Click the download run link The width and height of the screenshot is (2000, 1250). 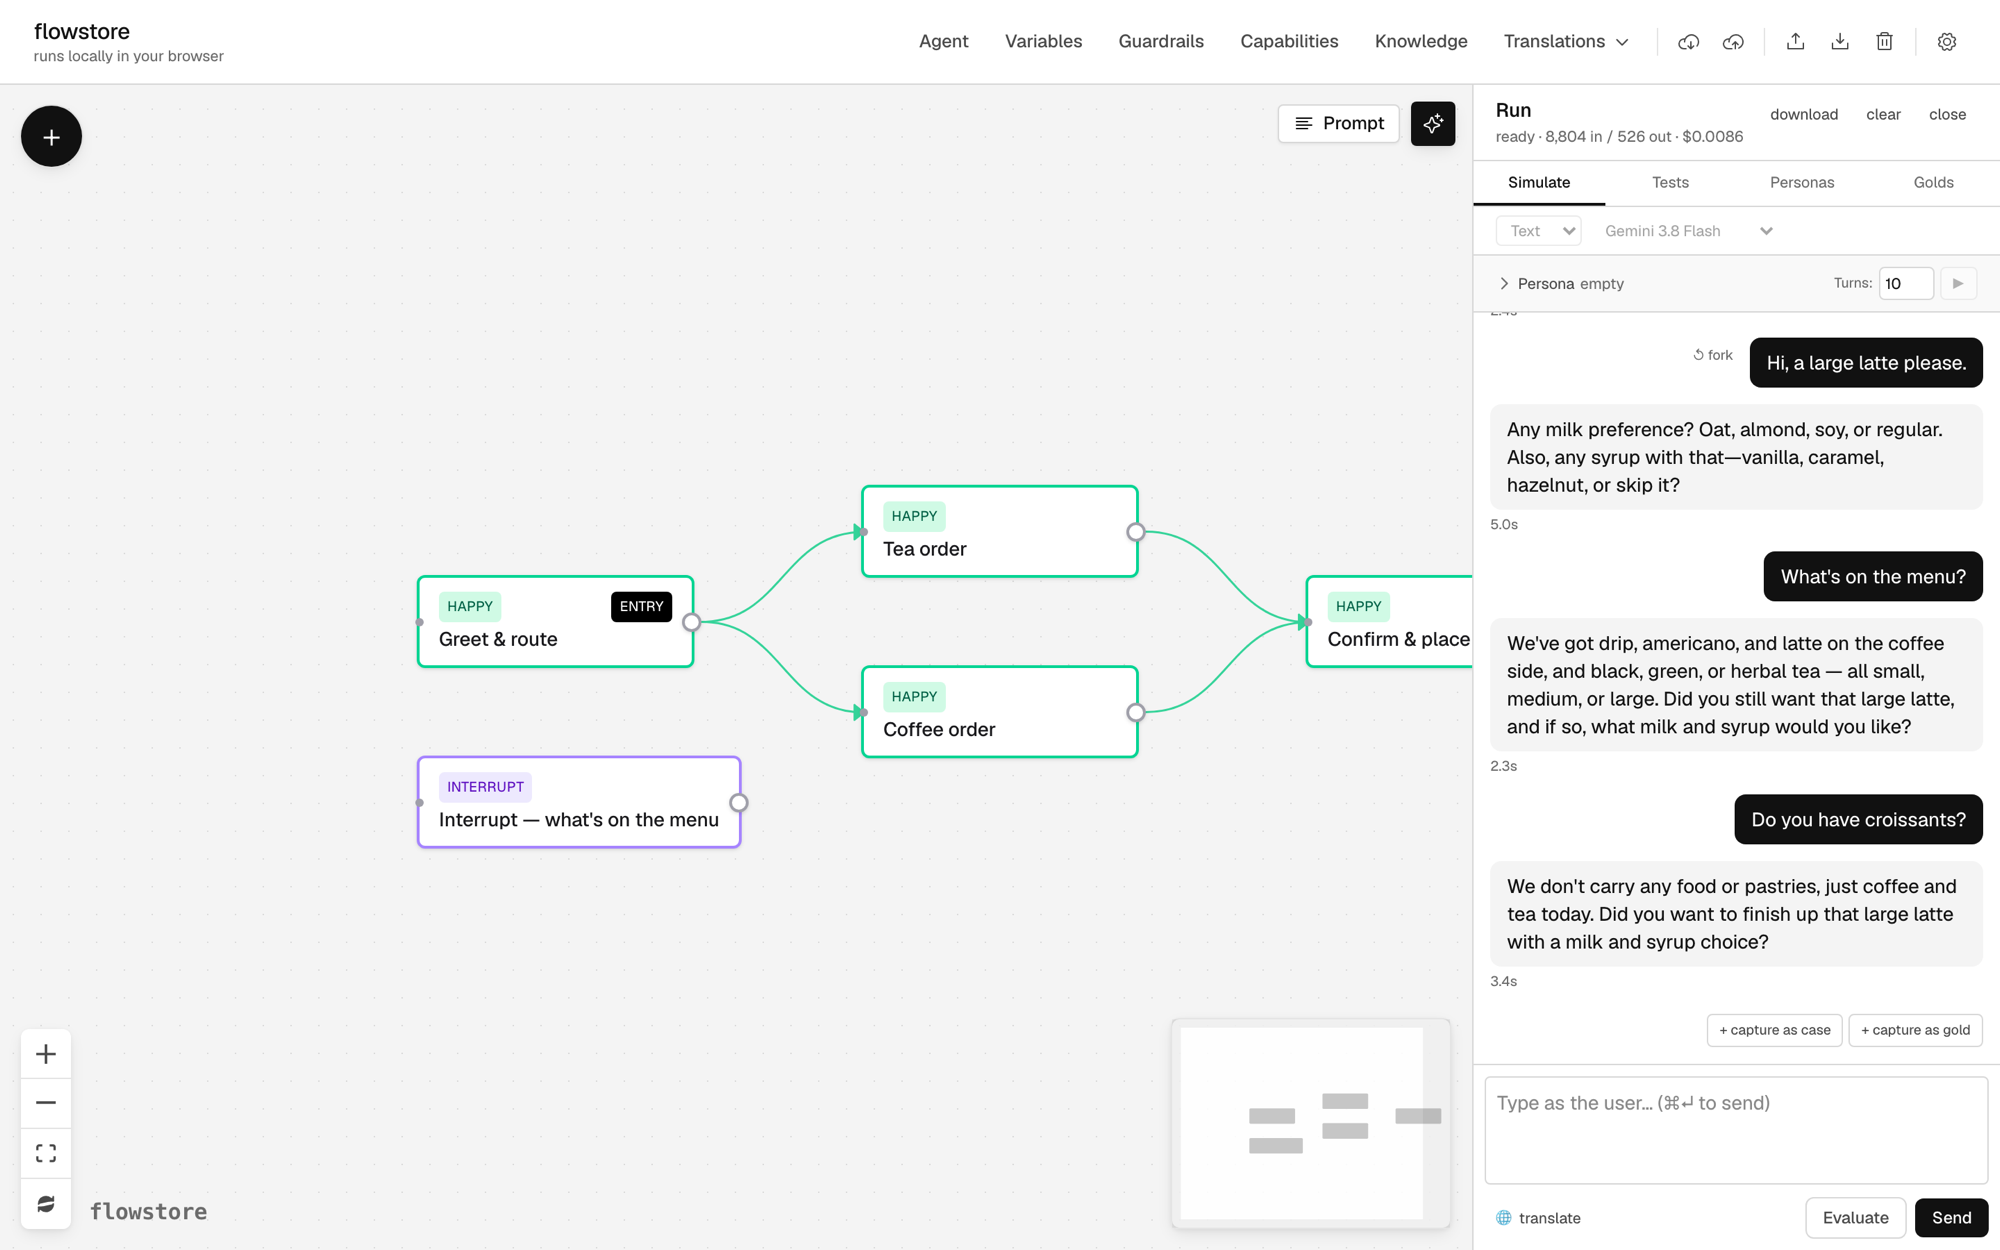tap(1803, 114)
